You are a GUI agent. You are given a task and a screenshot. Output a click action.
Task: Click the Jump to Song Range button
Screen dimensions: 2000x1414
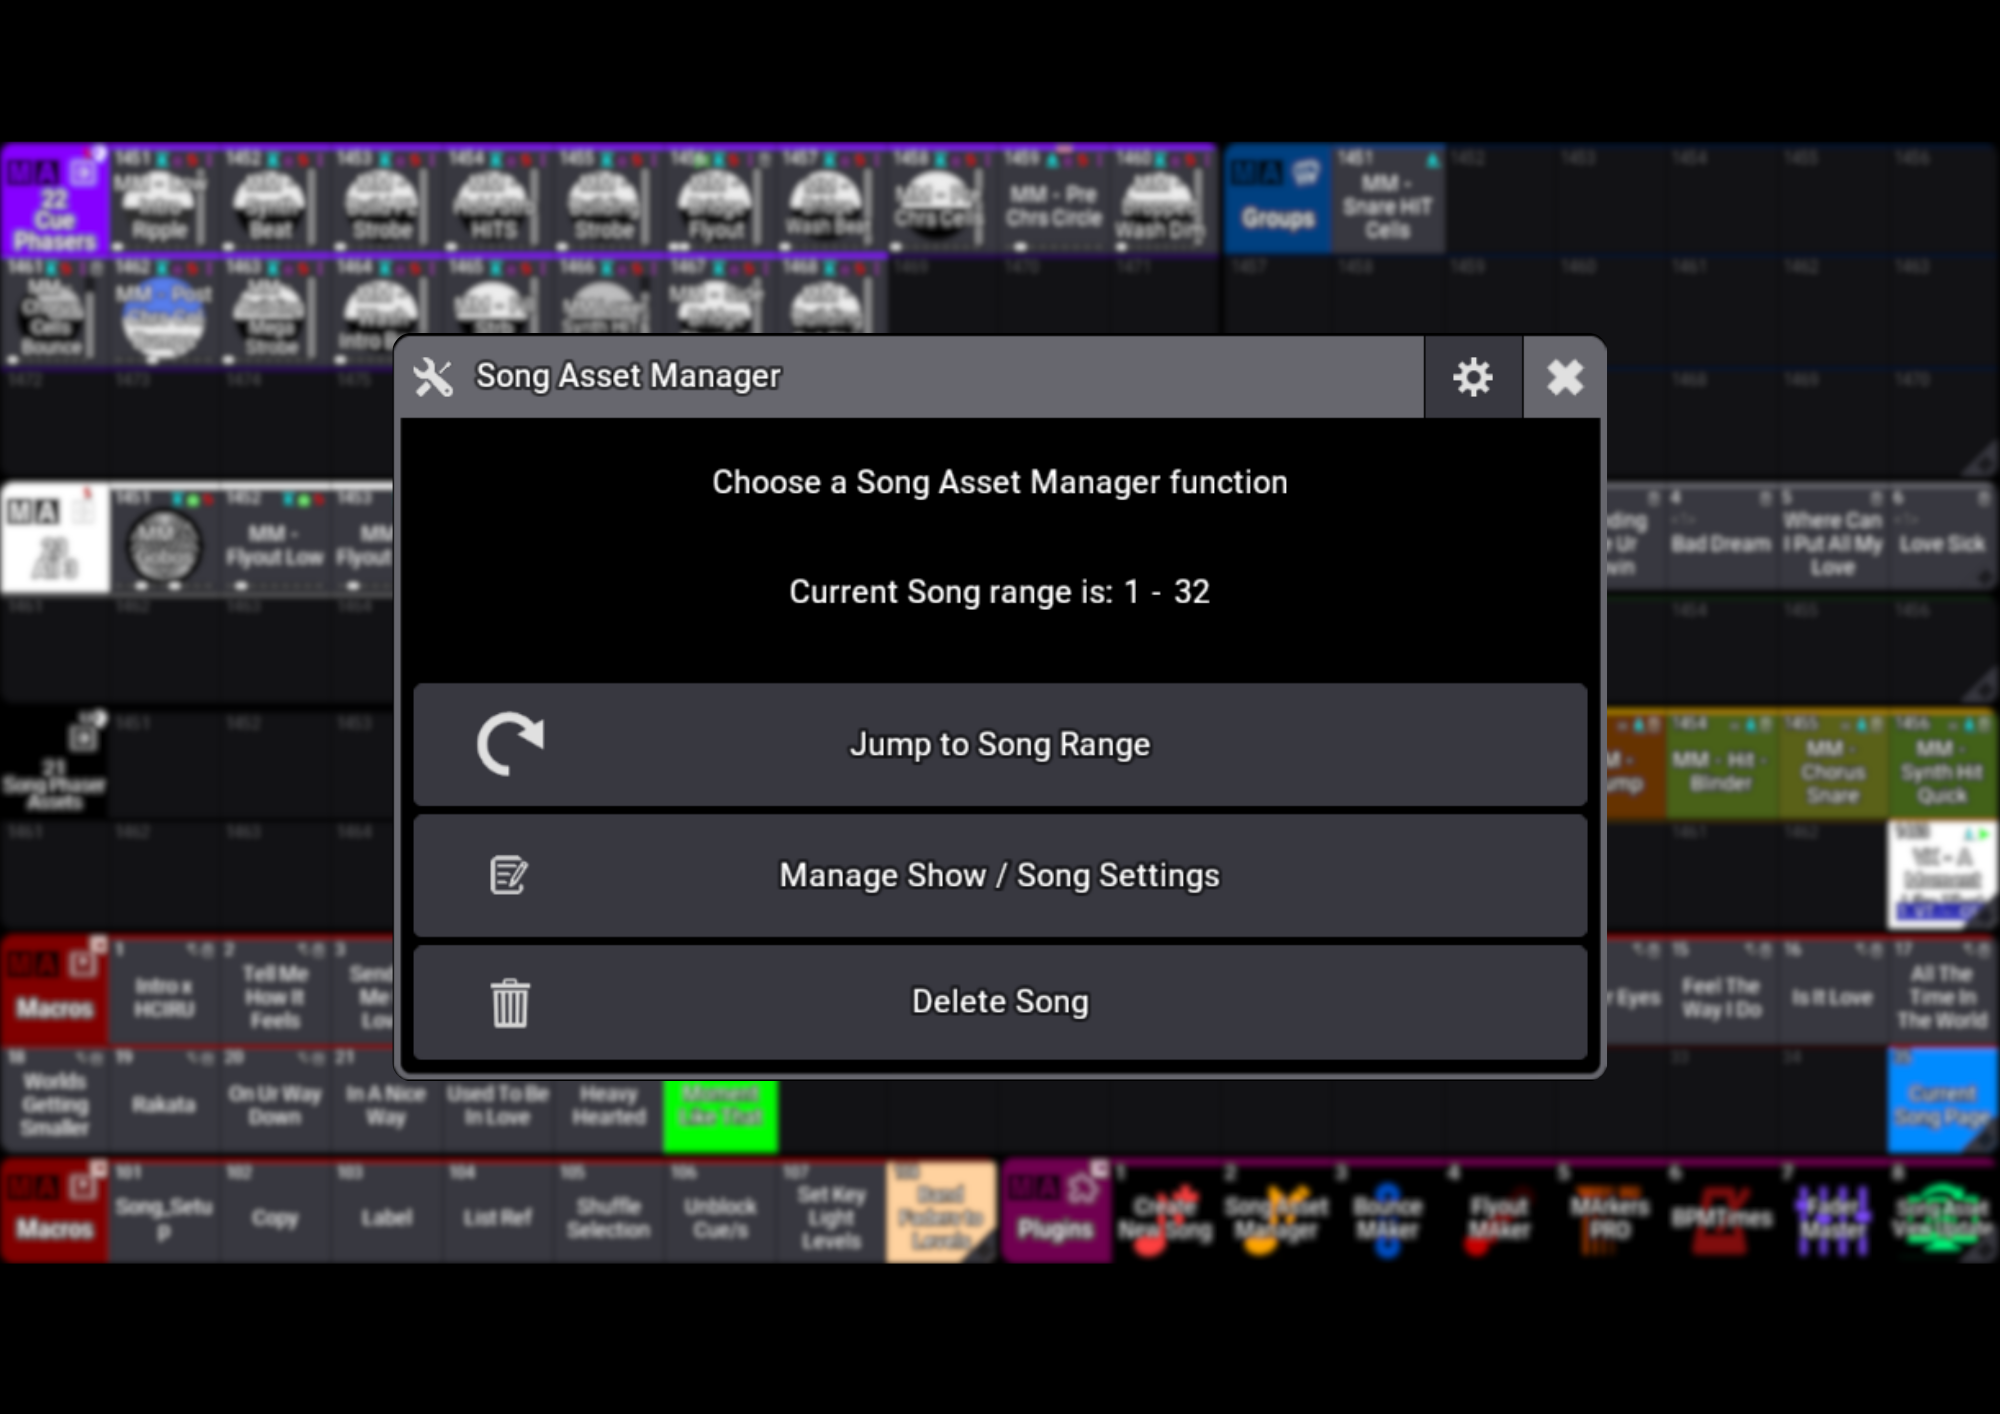coord(1000,745)
